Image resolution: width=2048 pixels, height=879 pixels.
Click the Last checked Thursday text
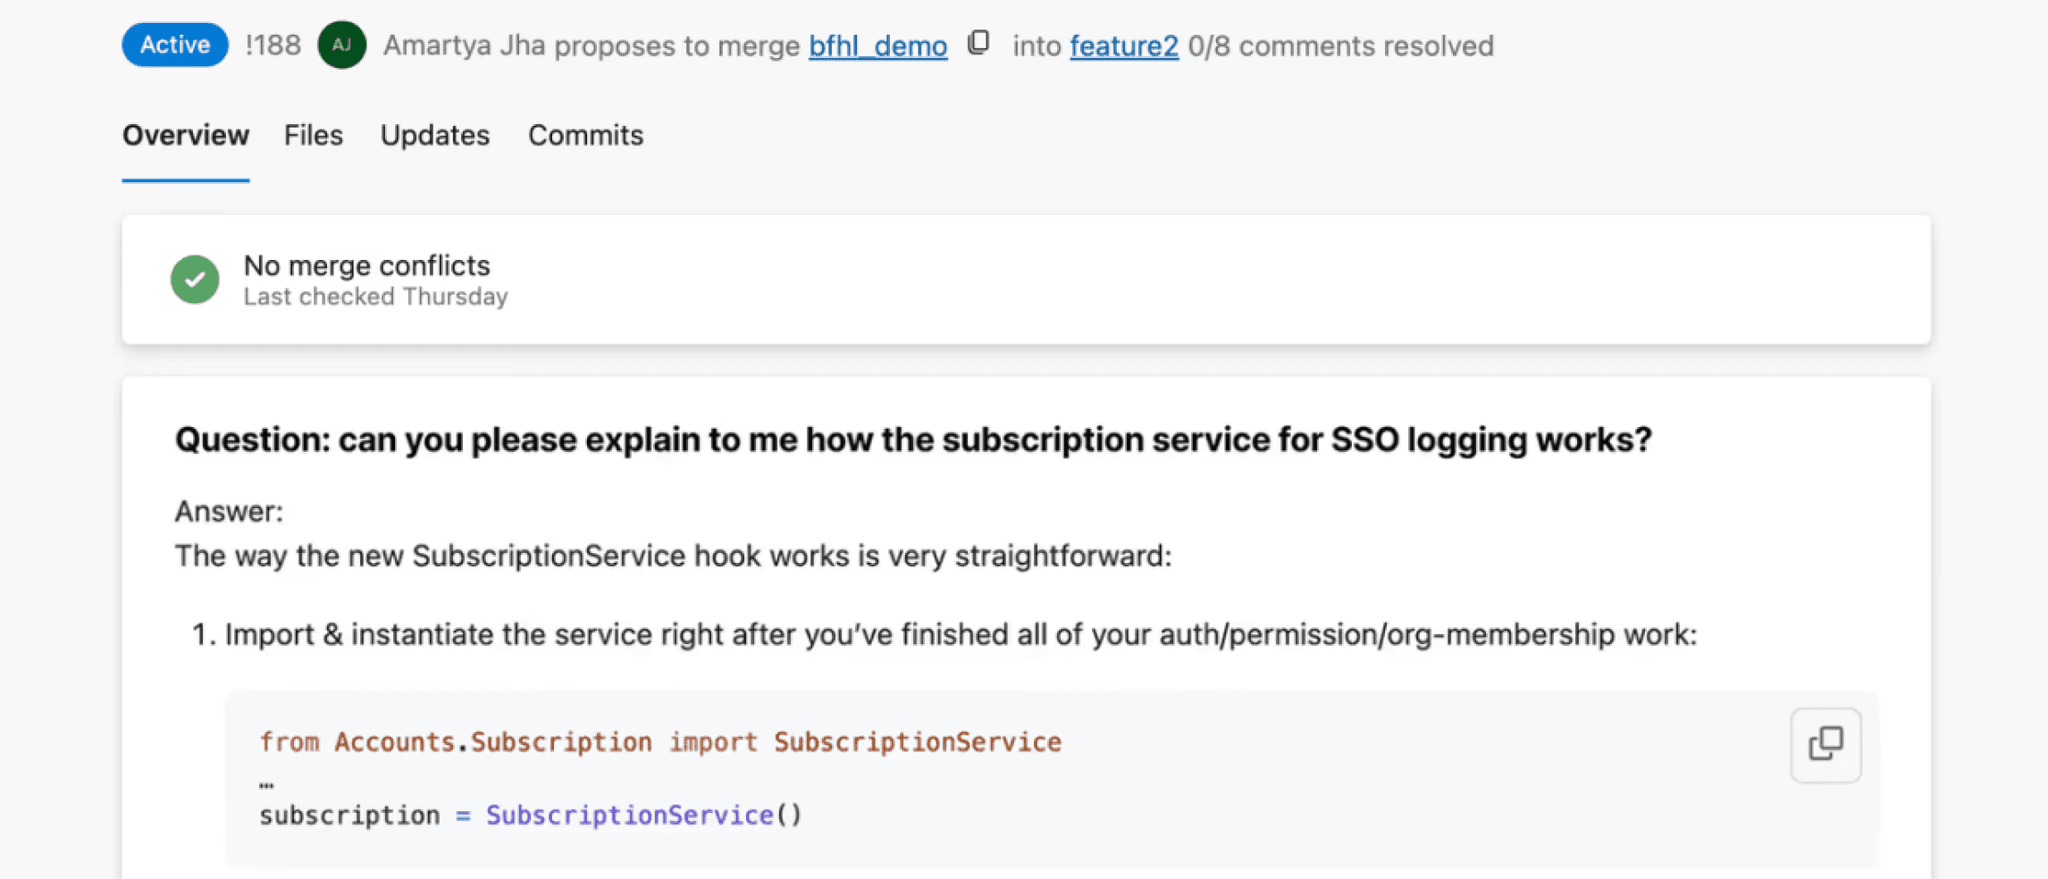point(376,297)
